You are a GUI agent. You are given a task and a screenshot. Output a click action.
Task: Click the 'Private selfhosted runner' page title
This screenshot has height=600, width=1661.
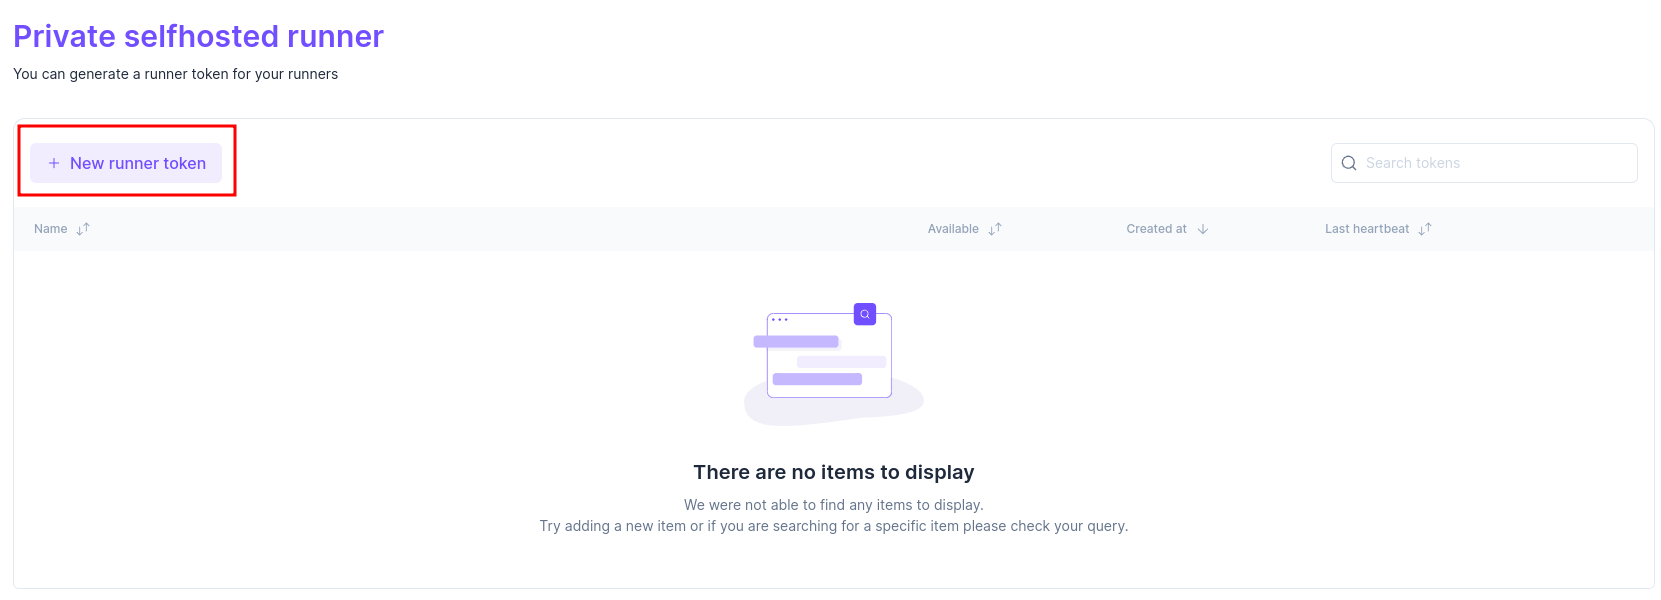pyautogui.click(x=198, y=36)
